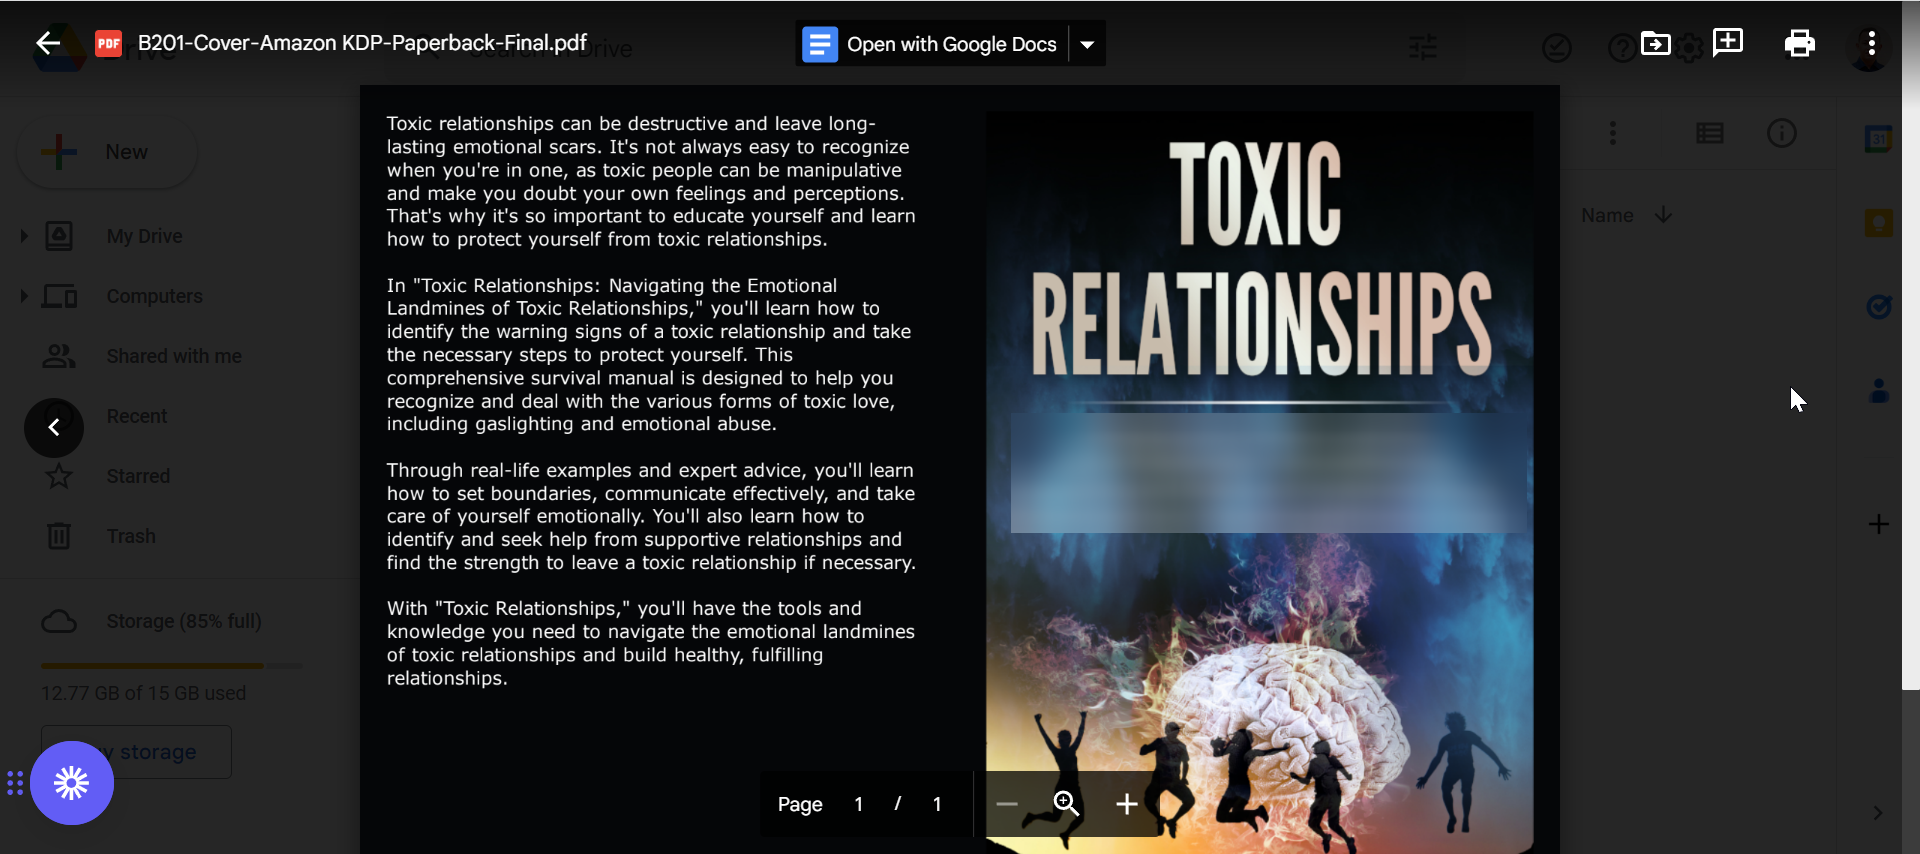Go to Shared with me
This screenshot has width=1920, height=854.
tap(174, 356)
